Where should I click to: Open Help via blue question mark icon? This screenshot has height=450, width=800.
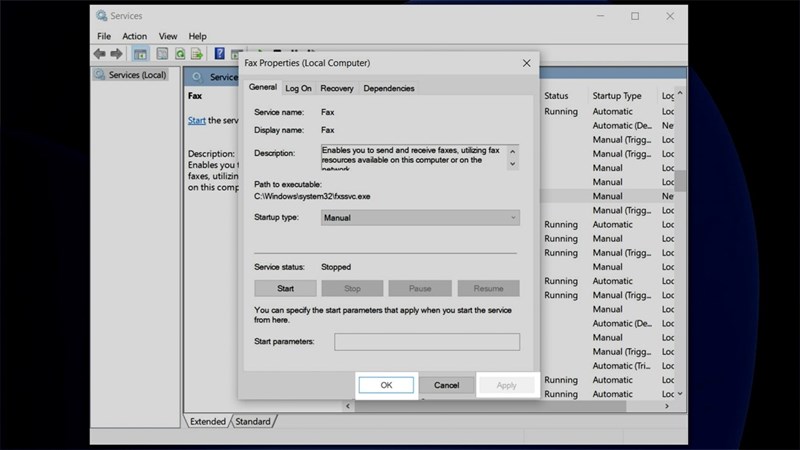pos(219,53)
